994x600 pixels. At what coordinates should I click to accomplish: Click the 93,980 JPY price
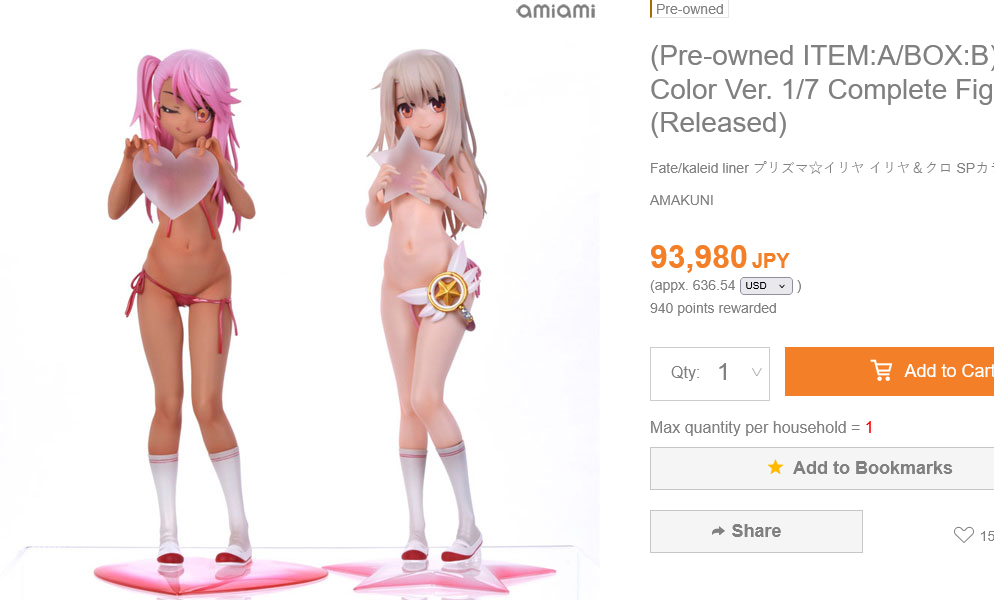720,258
